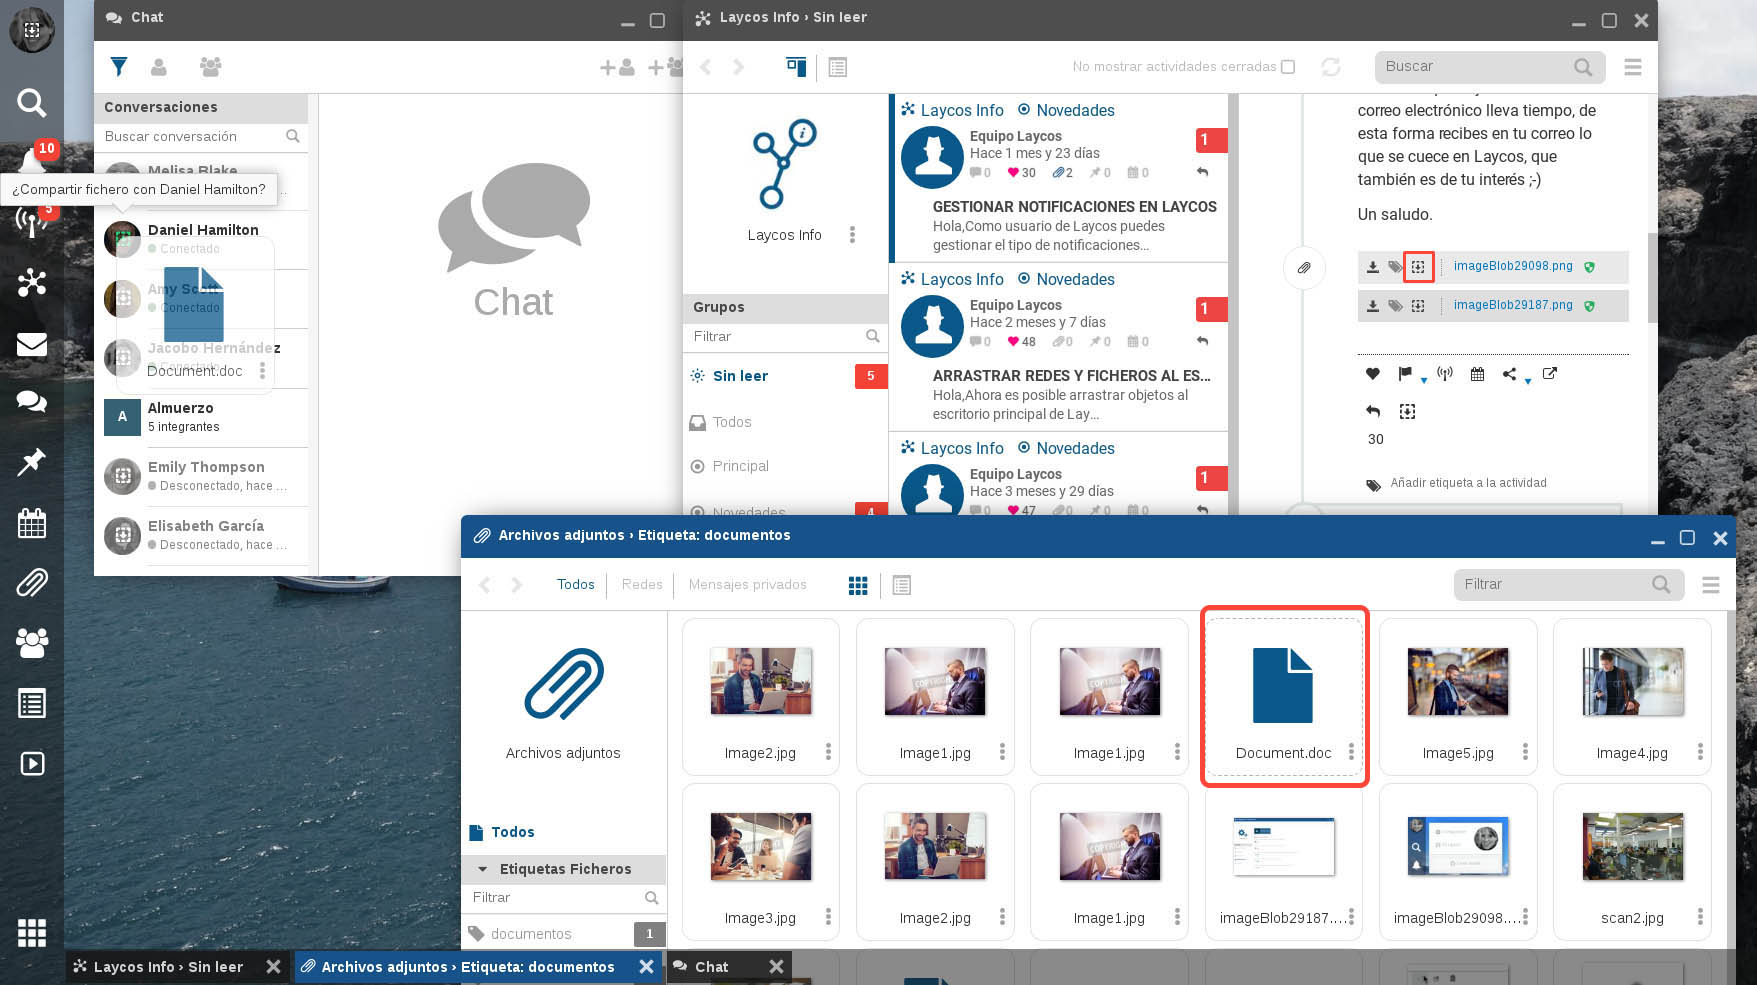Broadcast the activity with antenna icon
Viewport: 1757px width, 985px height.
pyautogui.click(x=1444, y=374)
